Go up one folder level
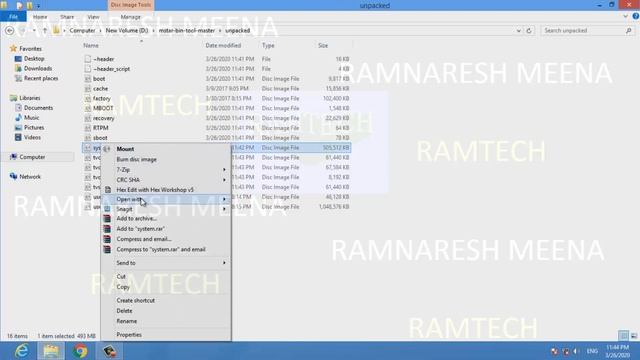Image resolution: width=640 pixels, height=360 pixels. (45, 31)
